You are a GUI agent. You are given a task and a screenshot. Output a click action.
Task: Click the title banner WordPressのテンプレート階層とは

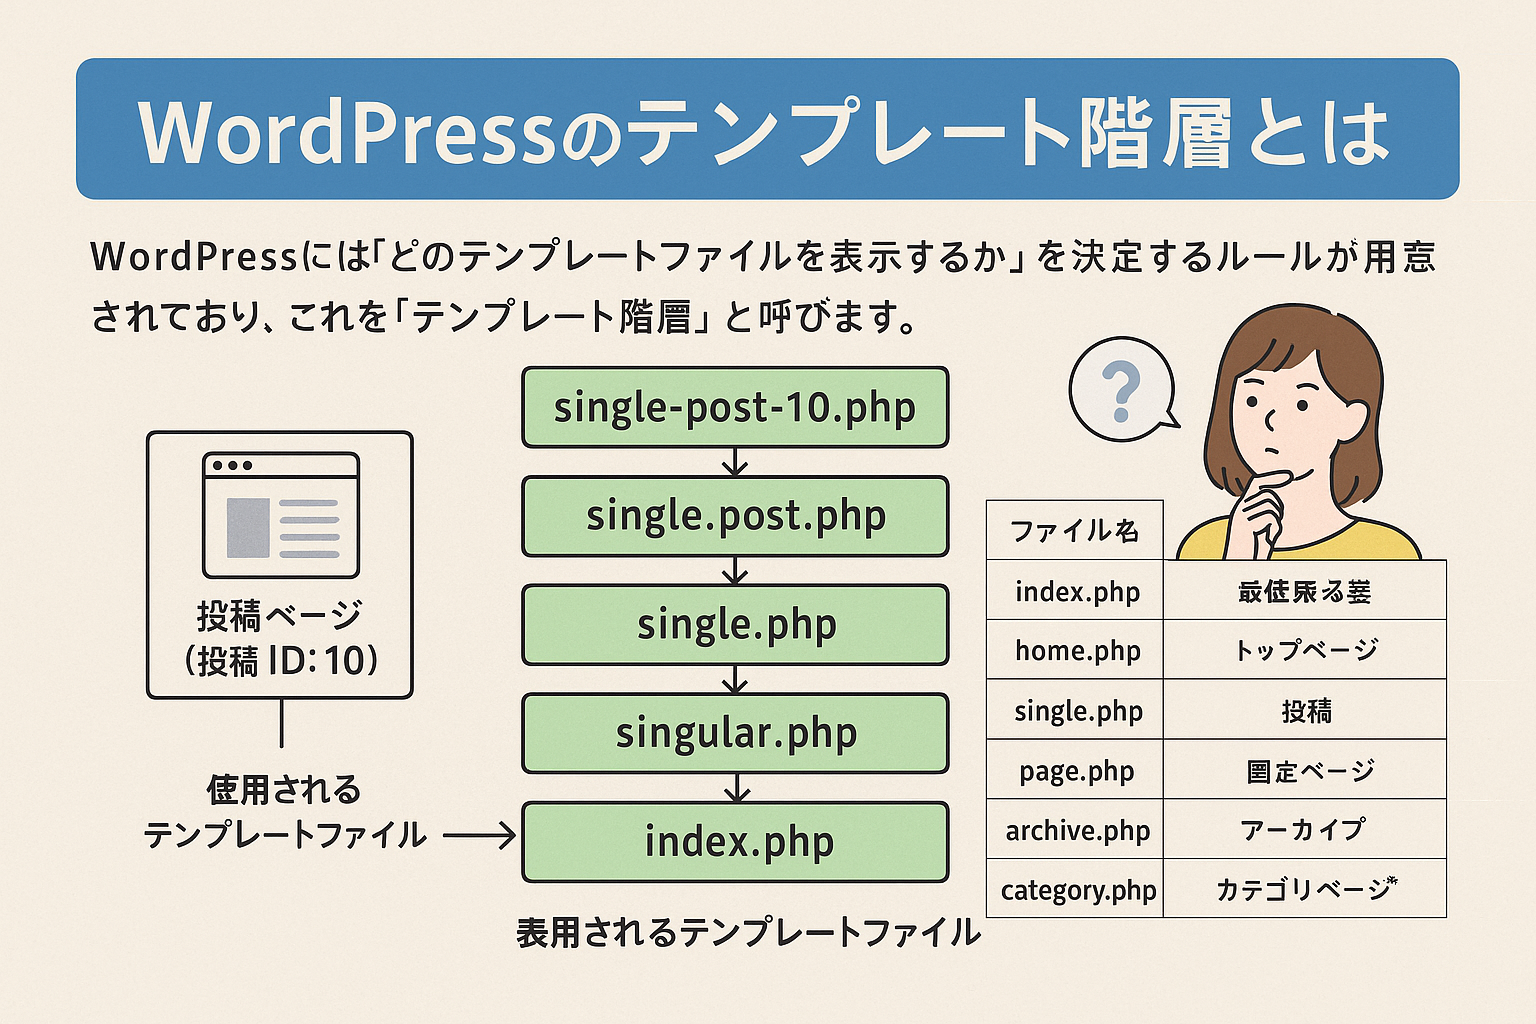(x=767, y=129)
